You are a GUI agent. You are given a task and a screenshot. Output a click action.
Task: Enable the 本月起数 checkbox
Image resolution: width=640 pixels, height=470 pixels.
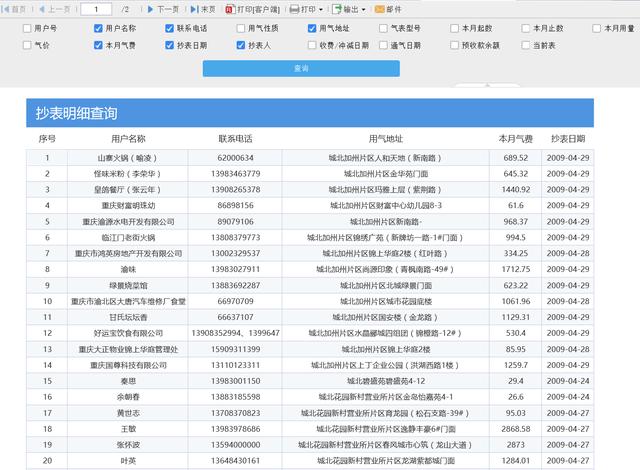coord(454,28)
